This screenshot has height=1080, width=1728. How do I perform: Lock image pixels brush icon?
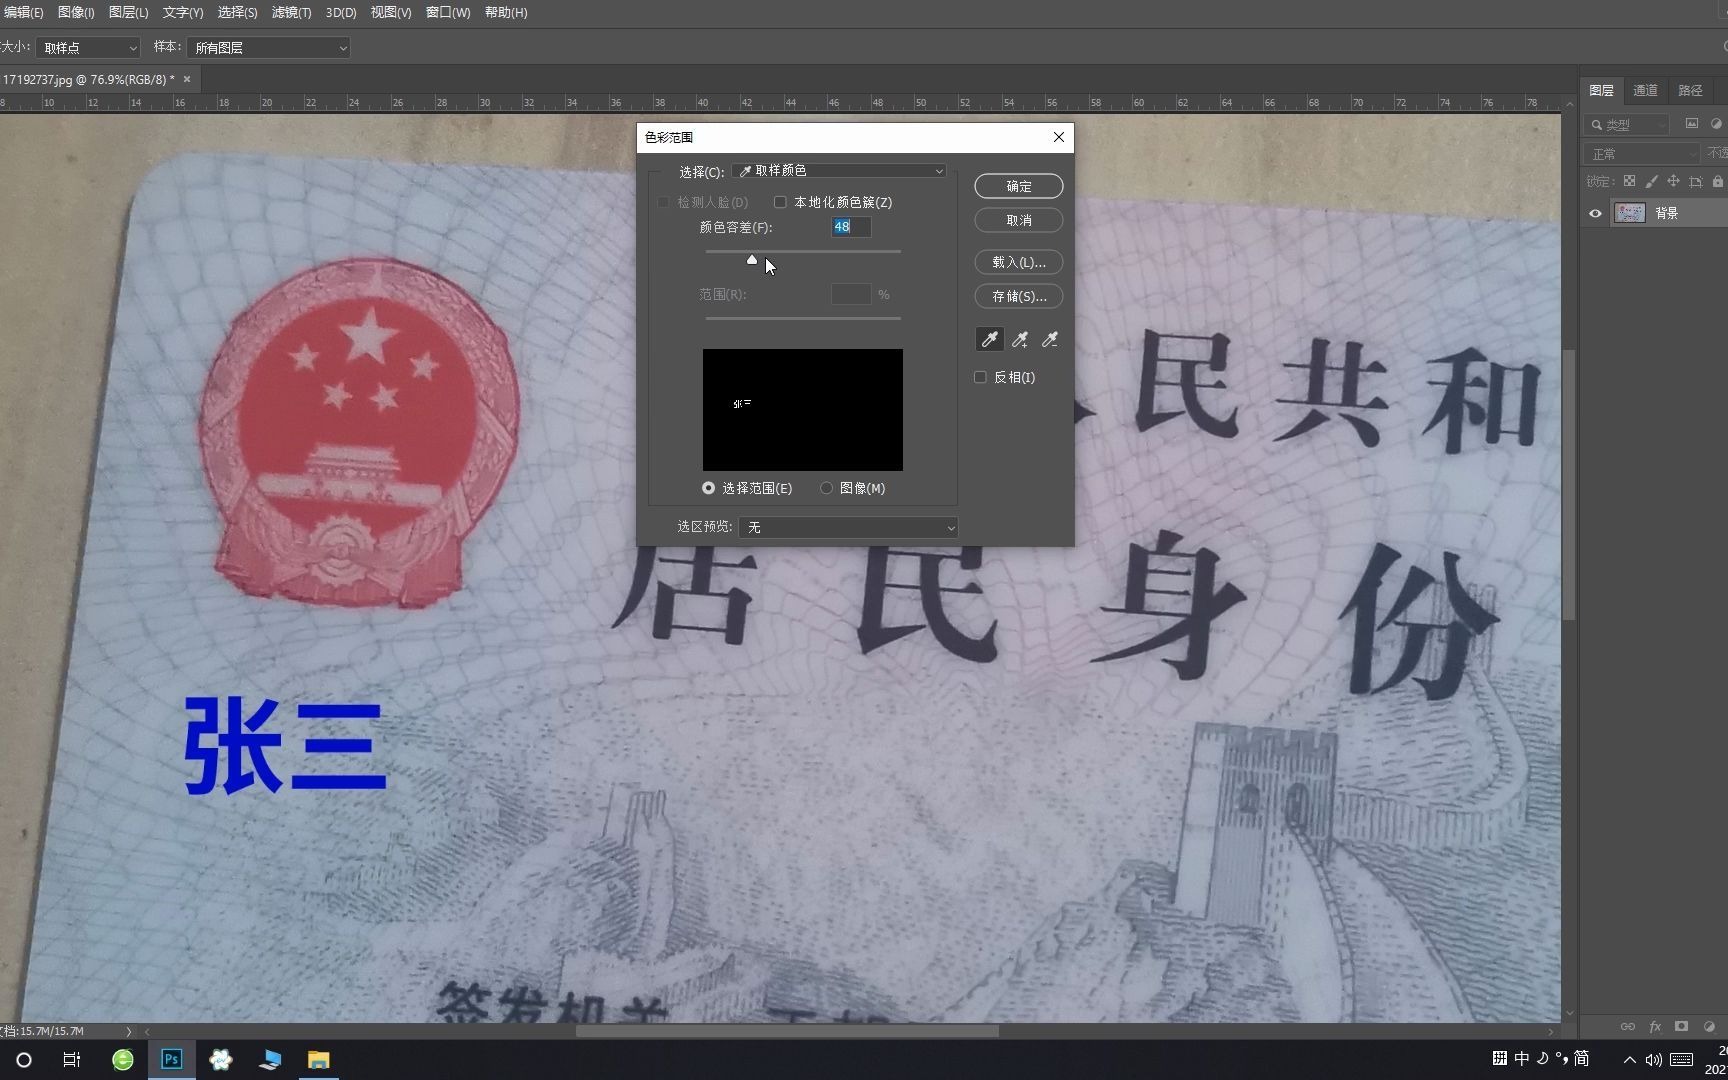pyautogui.click(x=1651, y=181)
